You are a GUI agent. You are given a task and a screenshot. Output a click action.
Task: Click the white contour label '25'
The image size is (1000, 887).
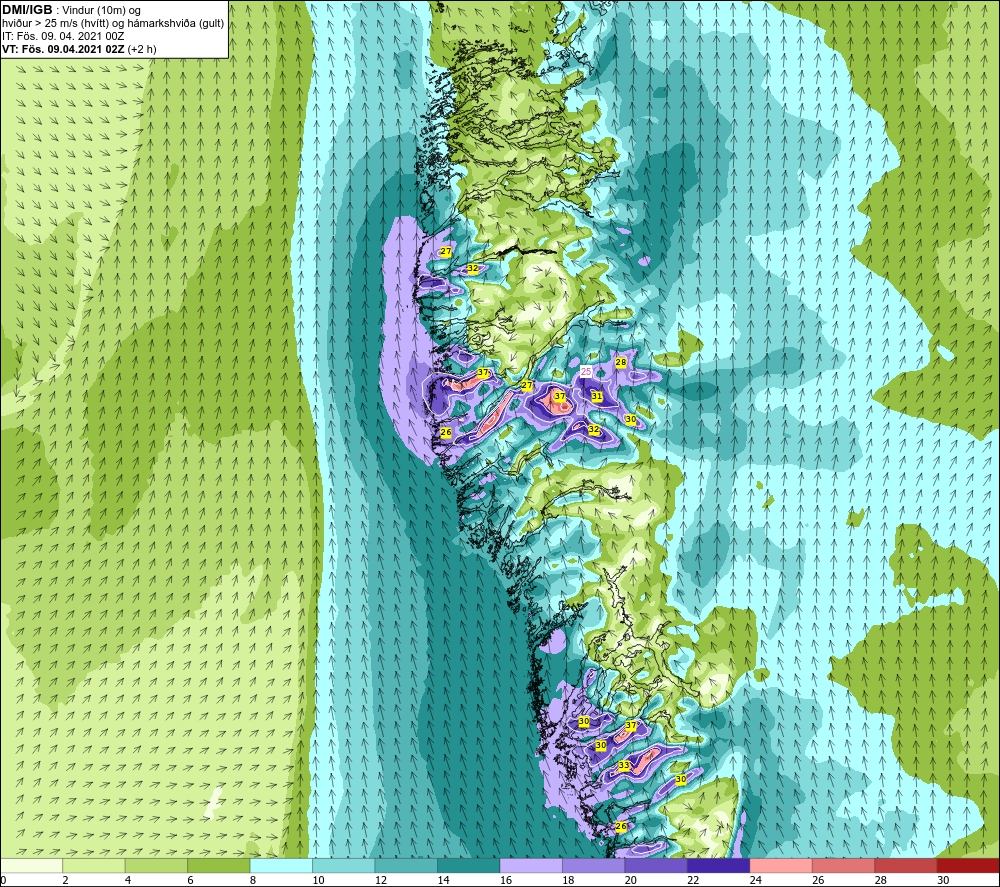pos(586,371)
